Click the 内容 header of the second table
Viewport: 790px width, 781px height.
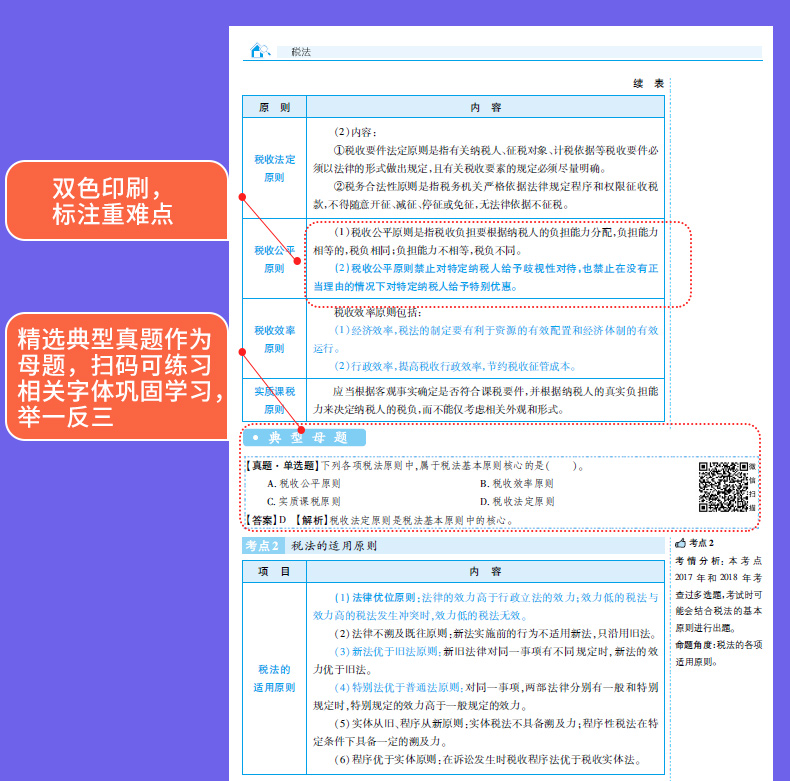pos(485,571)
